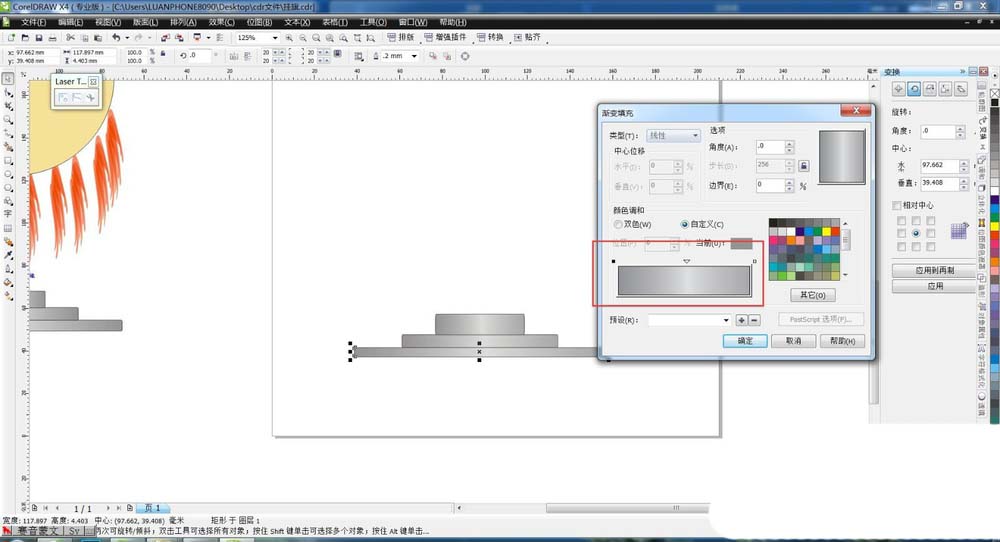Select the 双色 two-color radio button
Viewport: 1000px width, 542px height.
pyautogui.click(x=618, y=224)
